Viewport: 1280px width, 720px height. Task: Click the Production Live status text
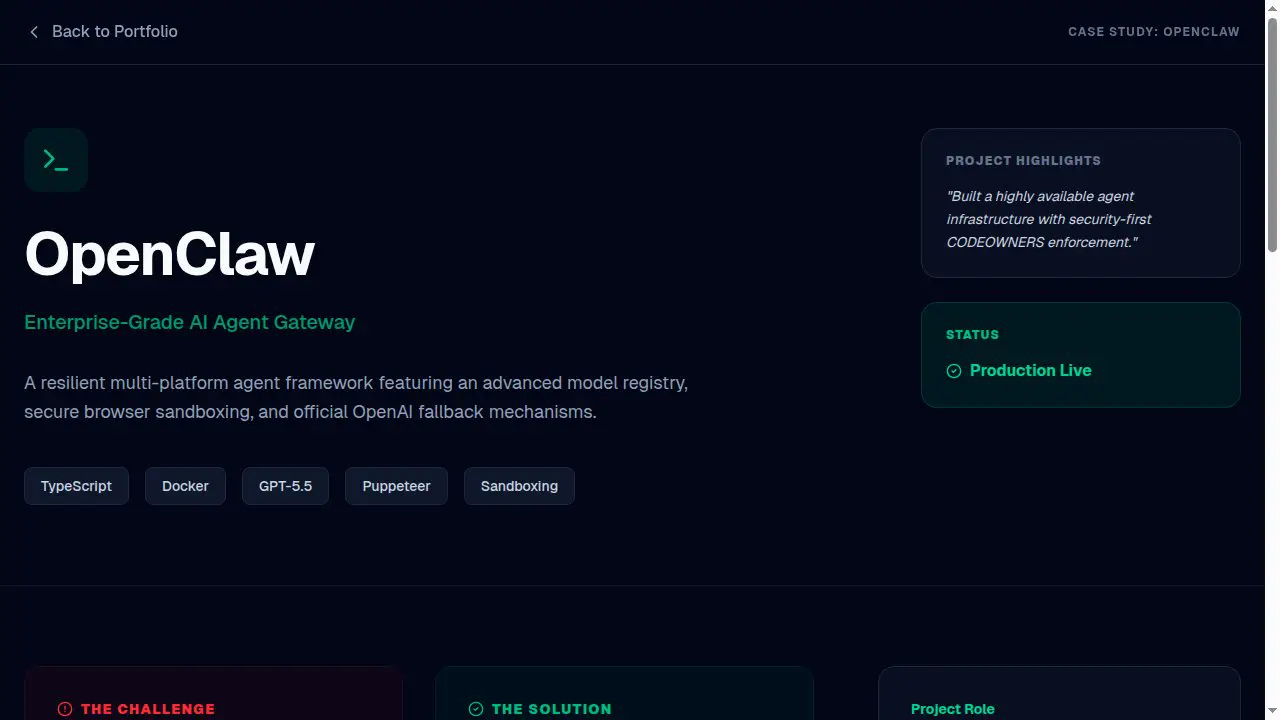tap(1030, 371)
